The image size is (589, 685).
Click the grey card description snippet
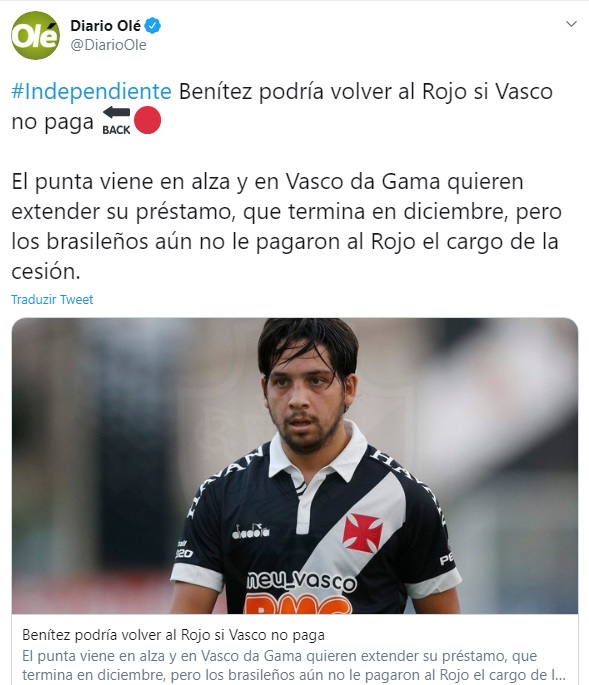coord(294,665)
